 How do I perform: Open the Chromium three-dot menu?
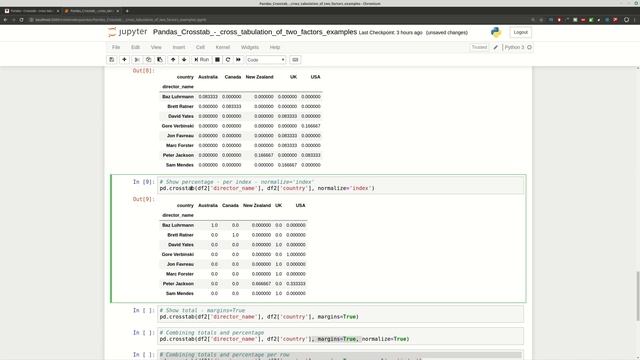[635, 20]
